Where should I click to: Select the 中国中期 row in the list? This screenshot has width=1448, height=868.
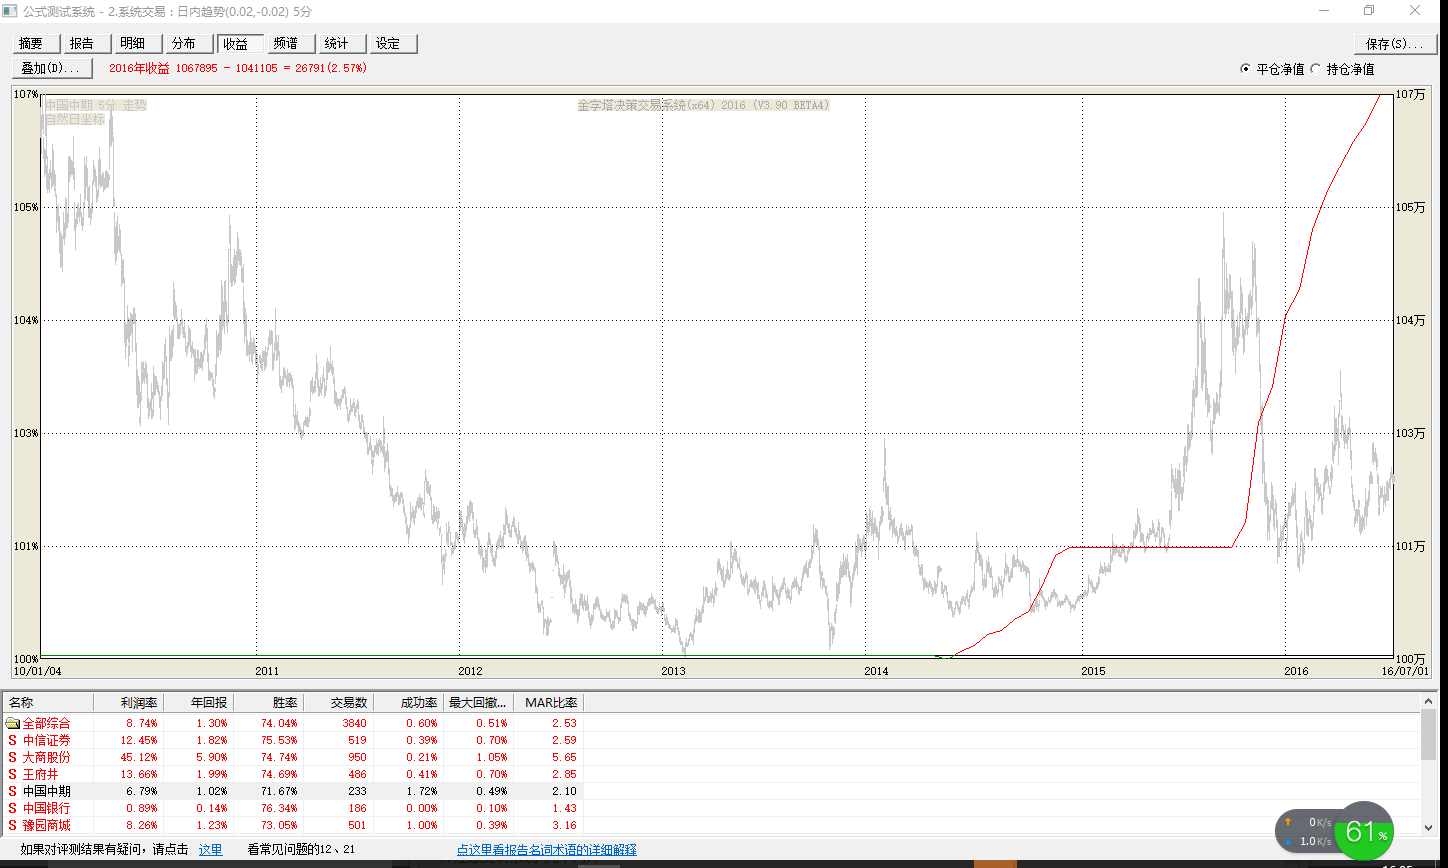46,791
